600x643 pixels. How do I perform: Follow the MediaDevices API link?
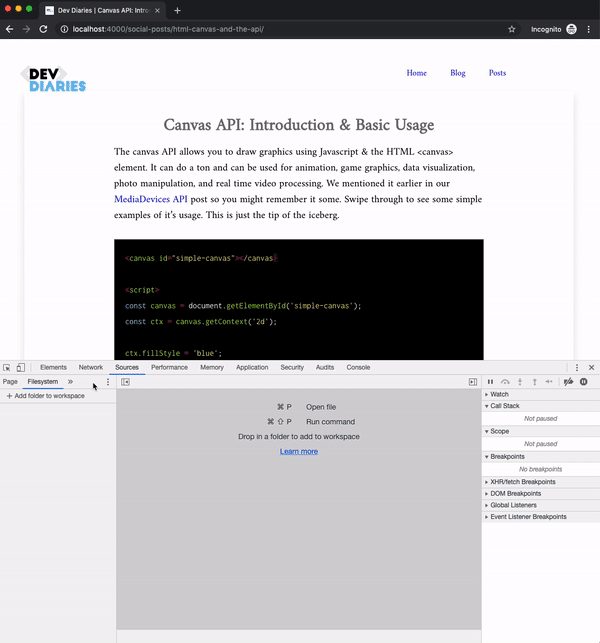pyautogui.click(x=151, y=199)
